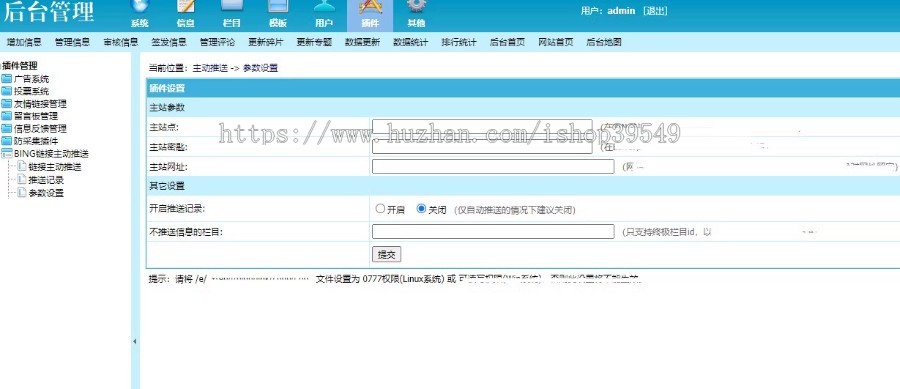The height and width of the screenshot is (389, 900).
Task: Click 排行统计 in the shortcut bar
Action: tap(459, 42)
